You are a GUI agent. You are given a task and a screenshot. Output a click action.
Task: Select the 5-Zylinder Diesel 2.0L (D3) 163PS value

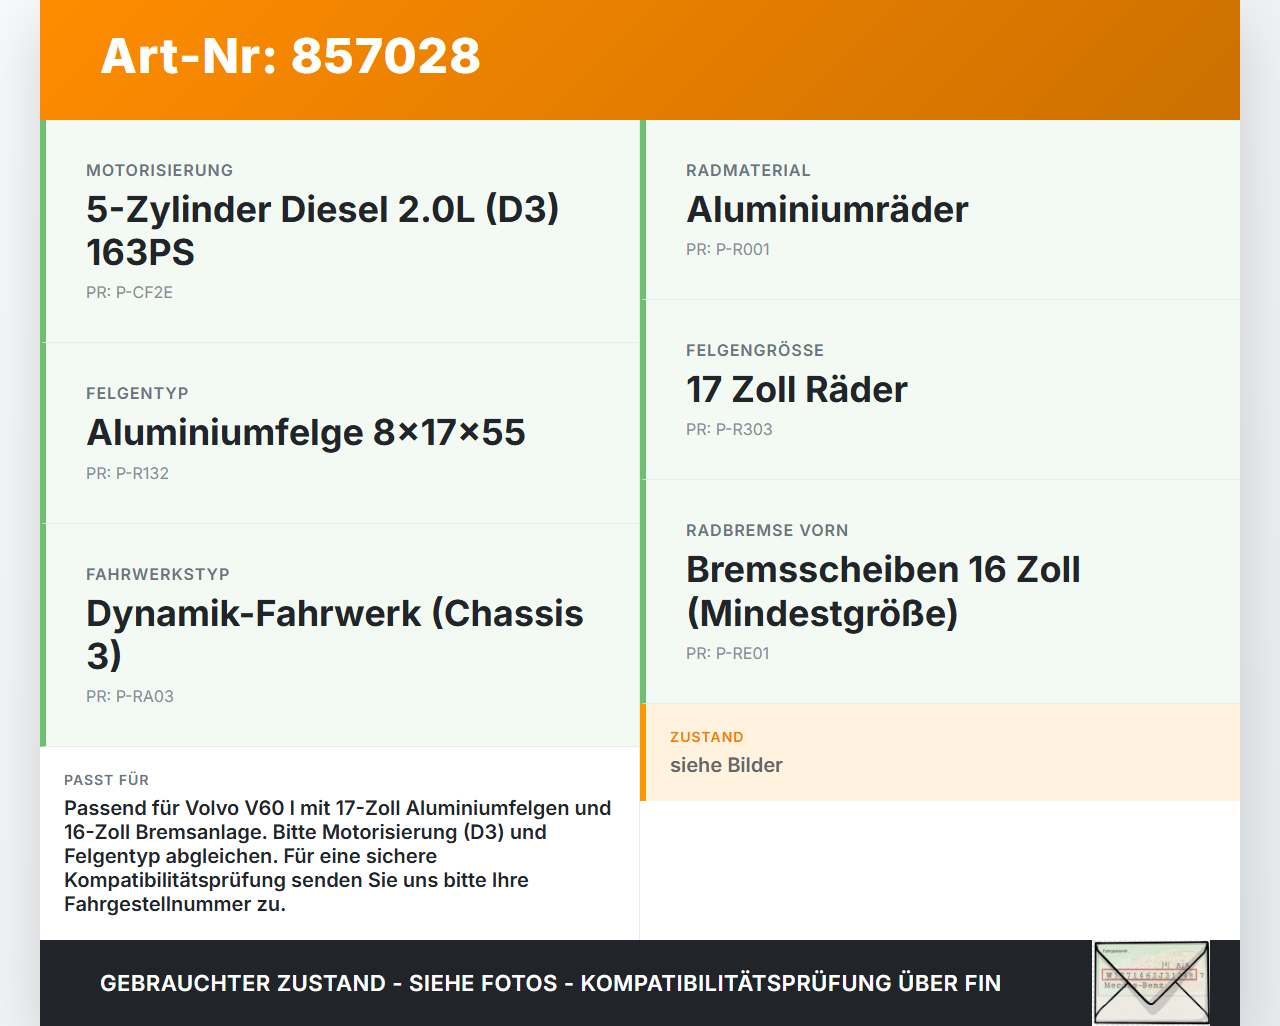point(322,231)
